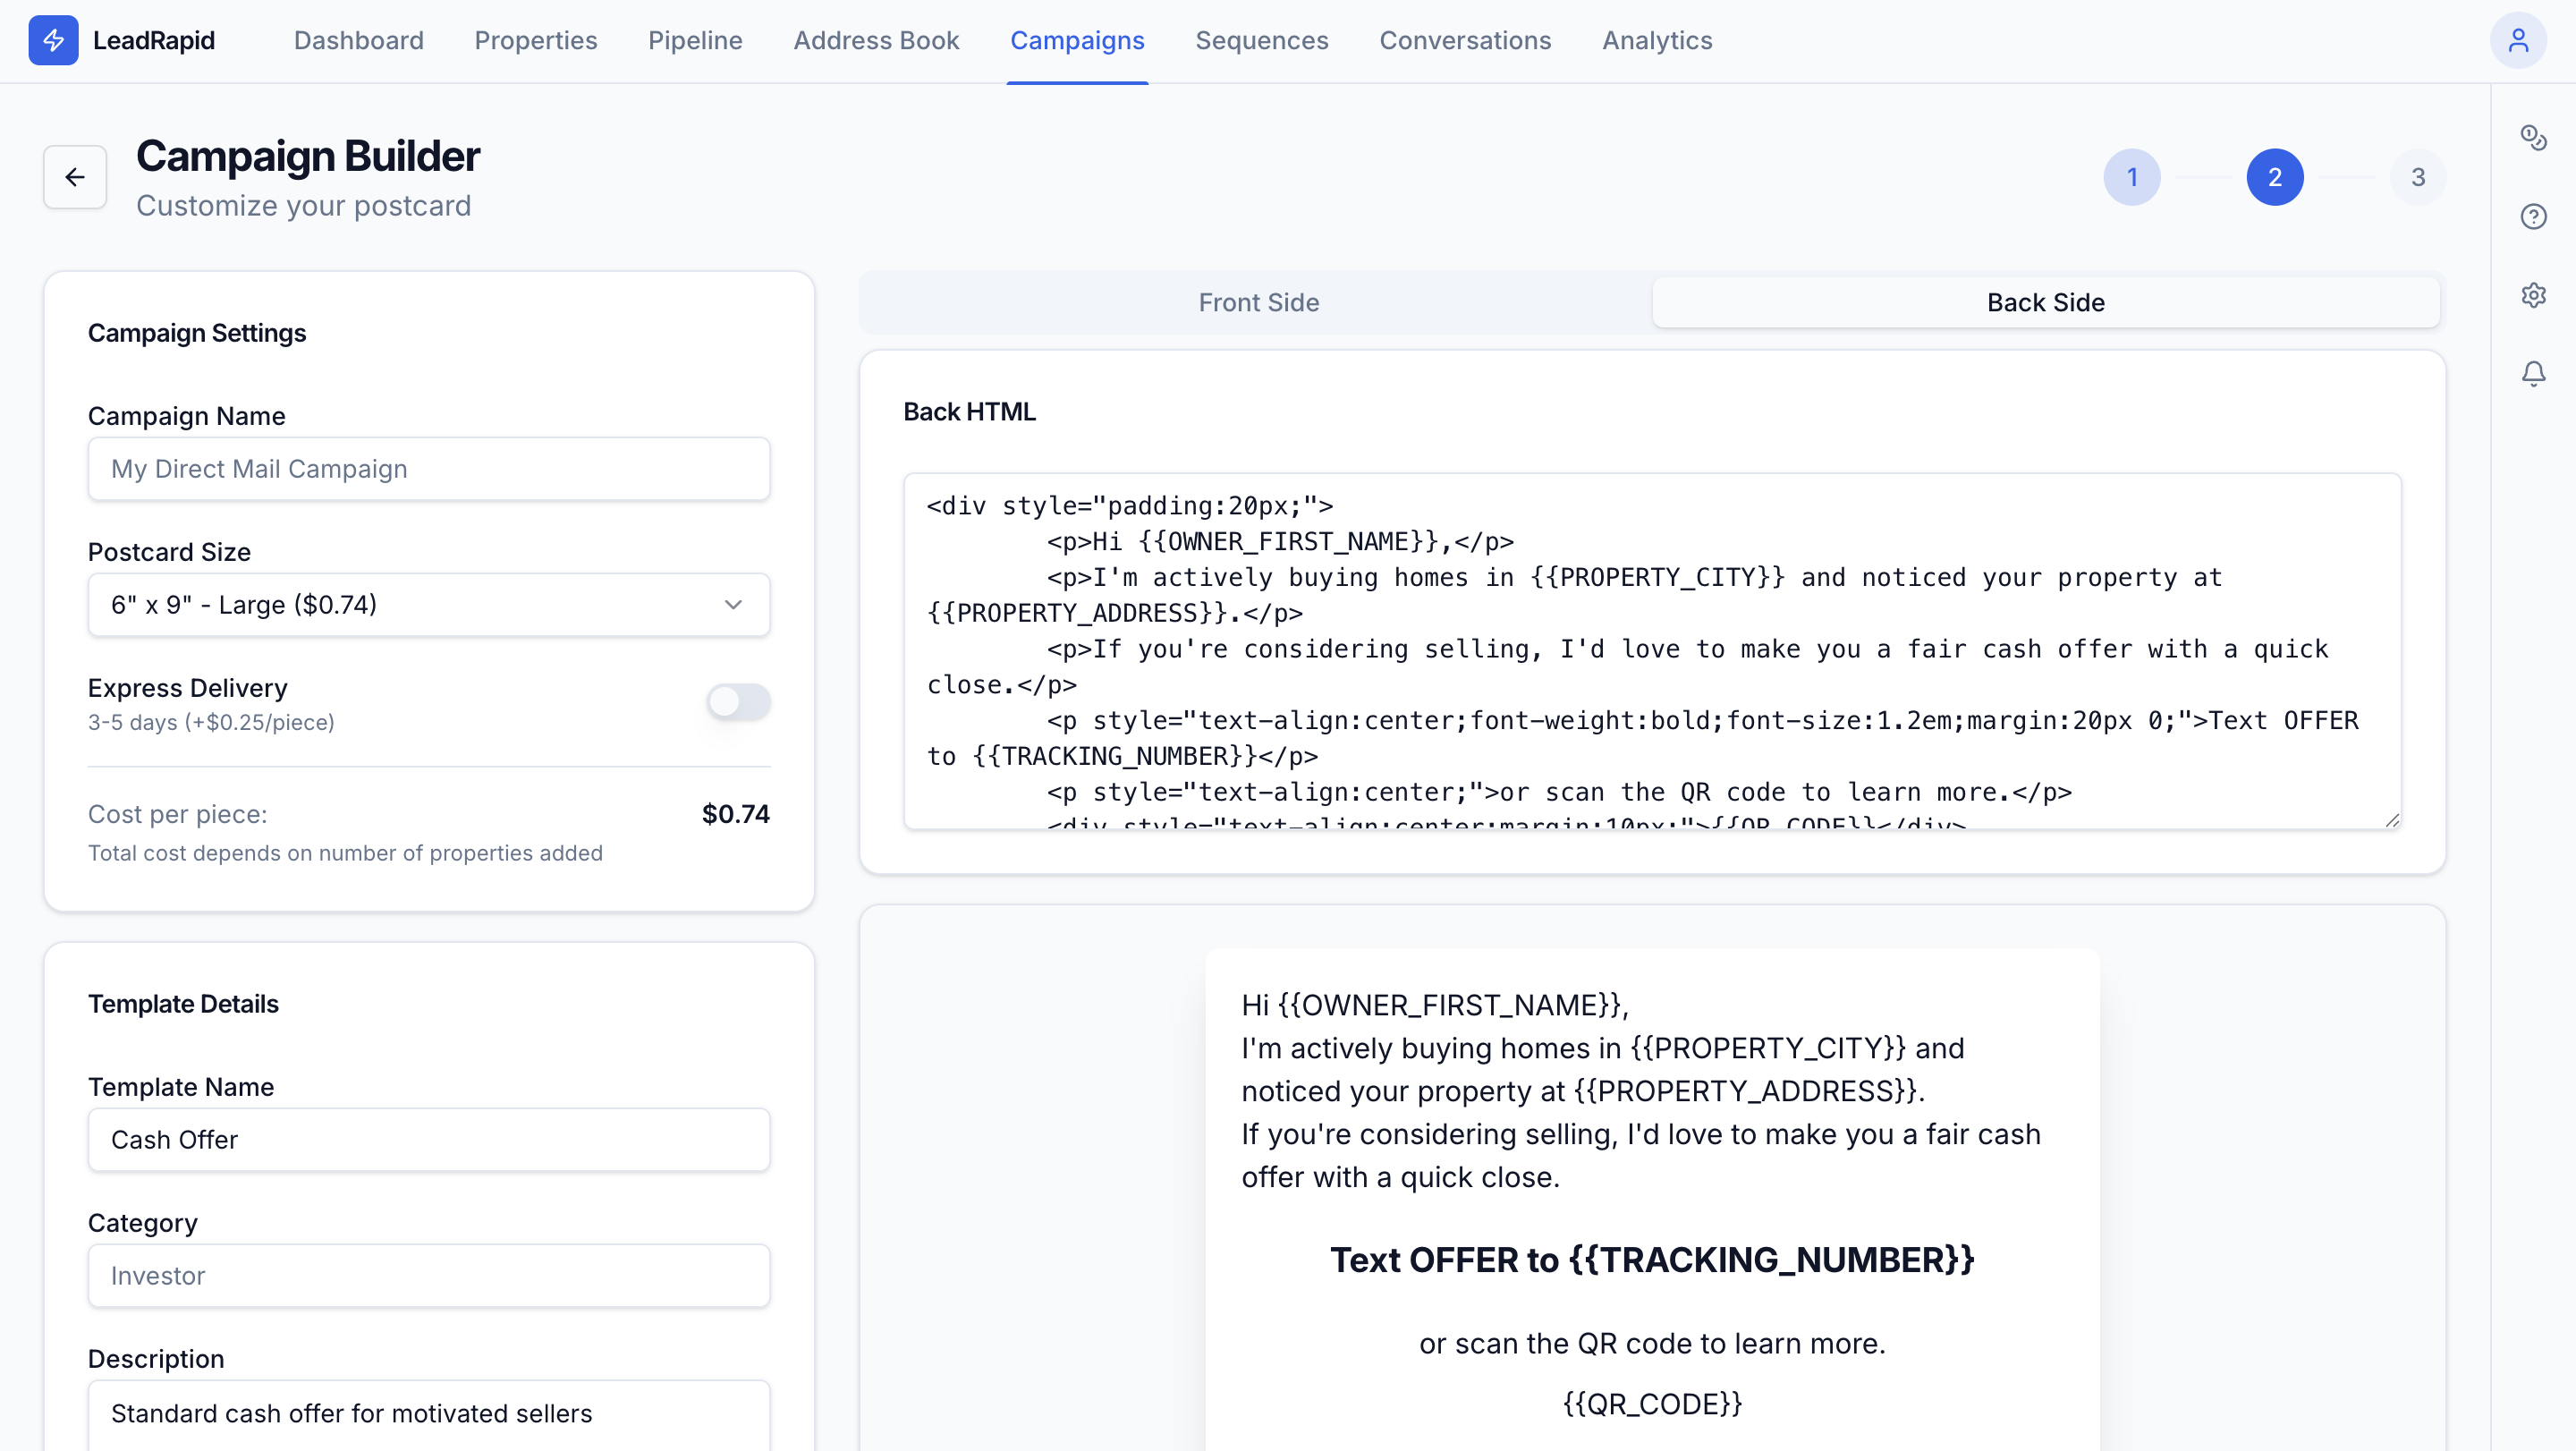The height and width of the screenshot is (1451, 2576).
Task: Open the help question mark icon
Action: [2533, 216]
